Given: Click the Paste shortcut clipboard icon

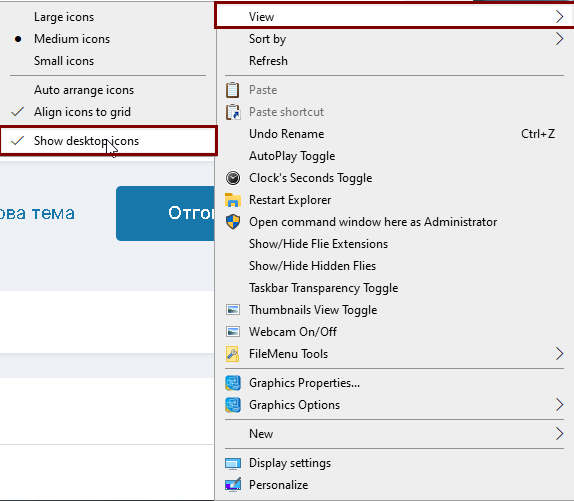Looking at the screenshot, I should point(233,112).
